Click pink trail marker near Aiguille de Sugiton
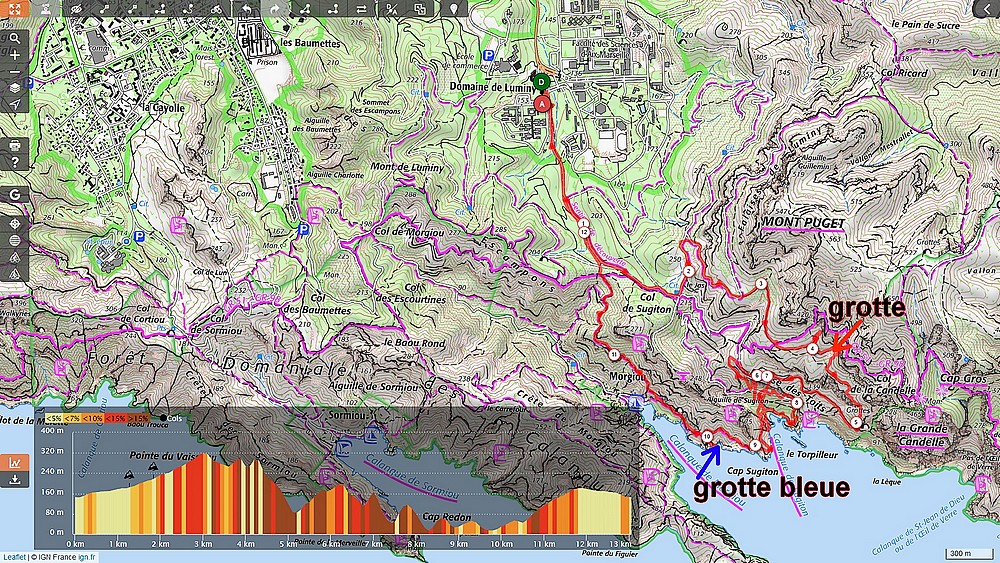This screenshot has width=1000, height=563. (731, 414)
